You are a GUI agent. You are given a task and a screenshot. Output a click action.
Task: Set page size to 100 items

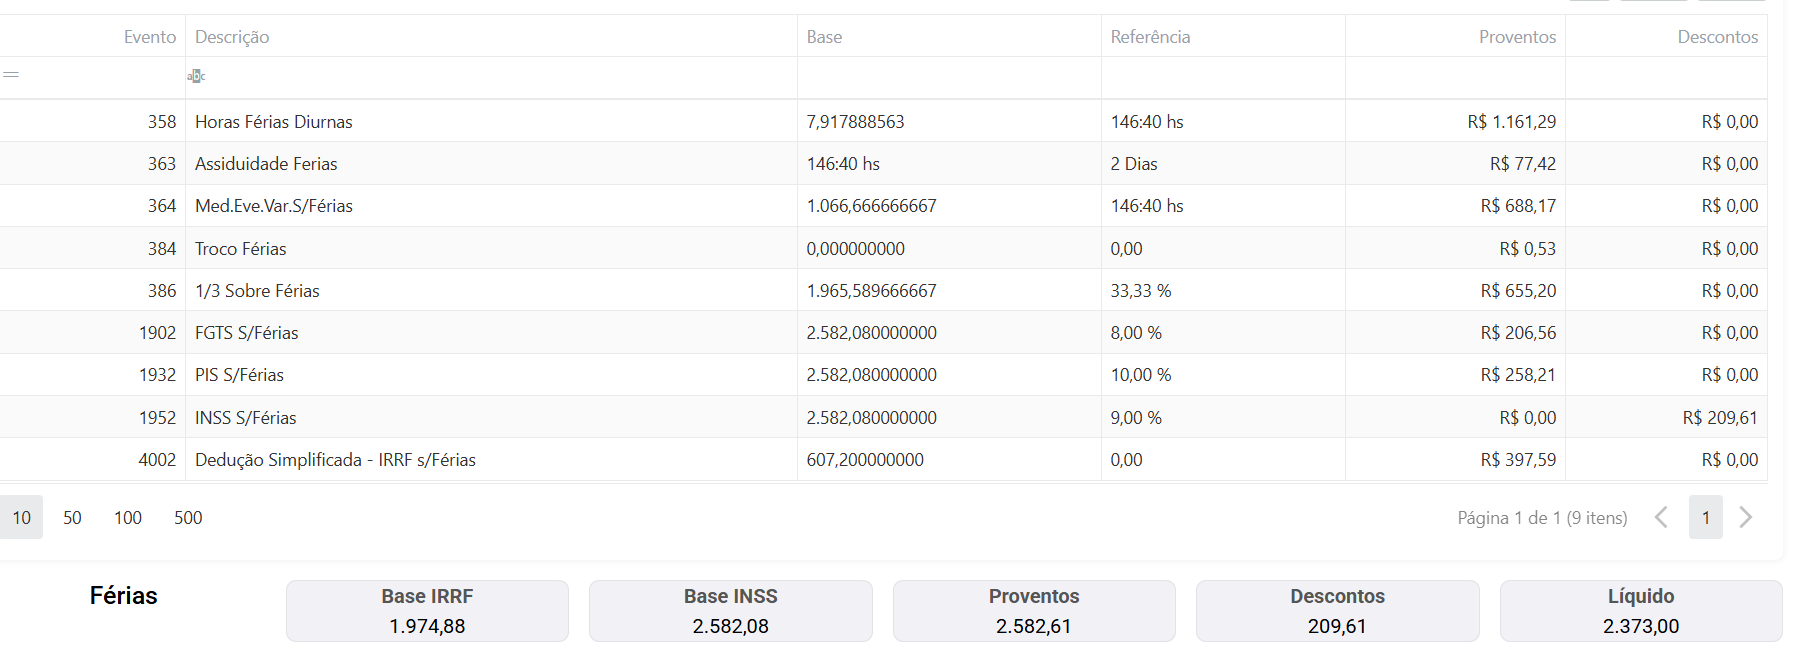click(x=128, y=517)
